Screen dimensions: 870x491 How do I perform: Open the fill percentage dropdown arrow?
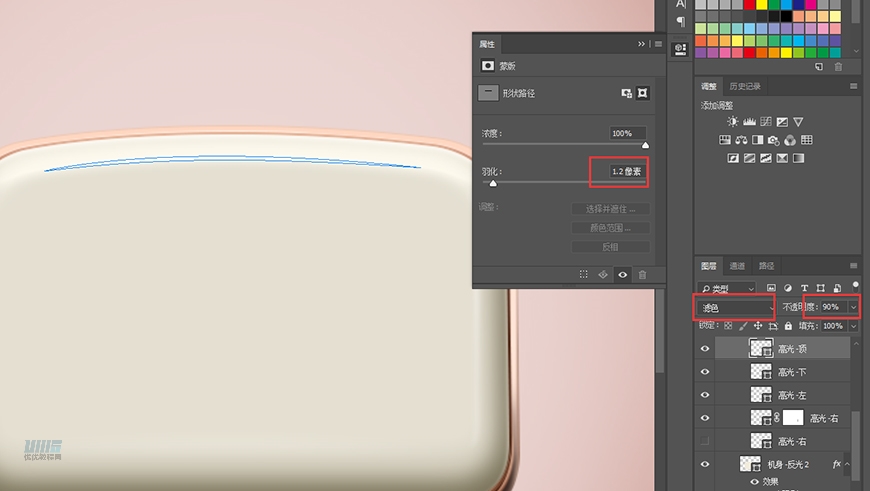coord(853,326)
